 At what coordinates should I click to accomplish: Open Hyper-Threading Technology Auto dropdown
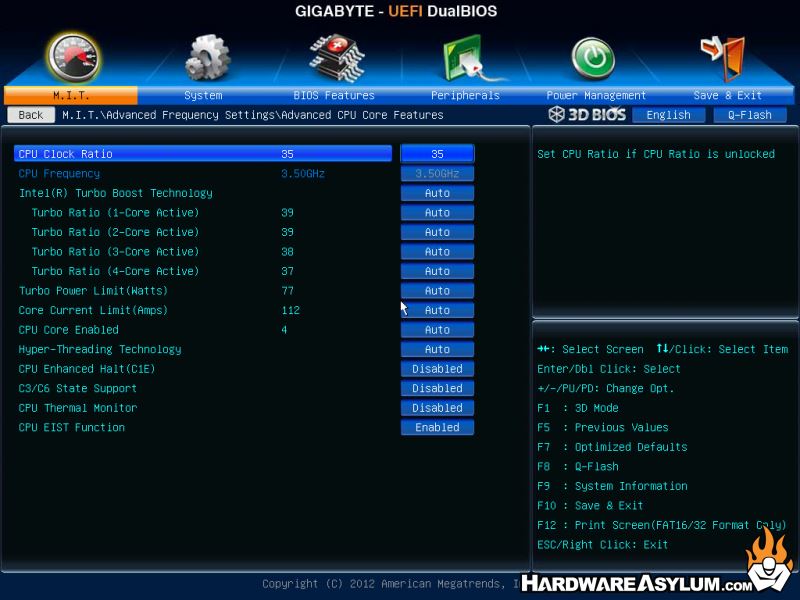[x=437, y=349]
